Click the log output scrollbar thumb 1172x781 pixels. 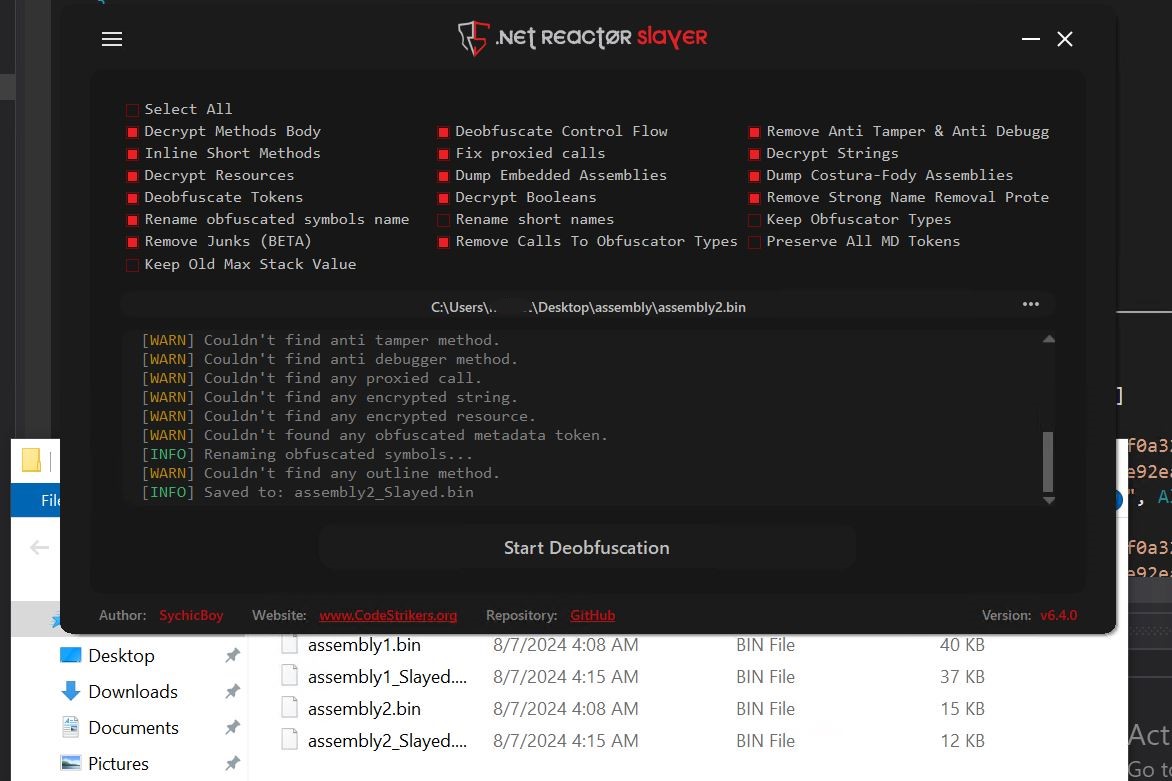pyautogui.click(x=1048, y=460)
